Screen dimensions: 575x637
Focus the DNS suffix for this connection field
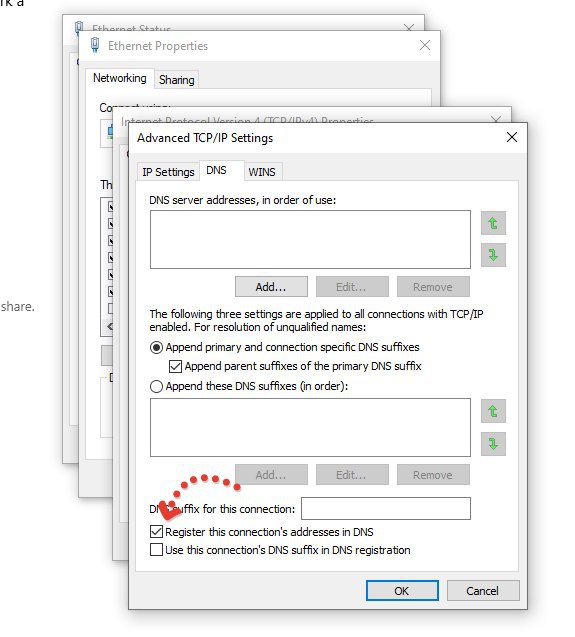point(386,508)
